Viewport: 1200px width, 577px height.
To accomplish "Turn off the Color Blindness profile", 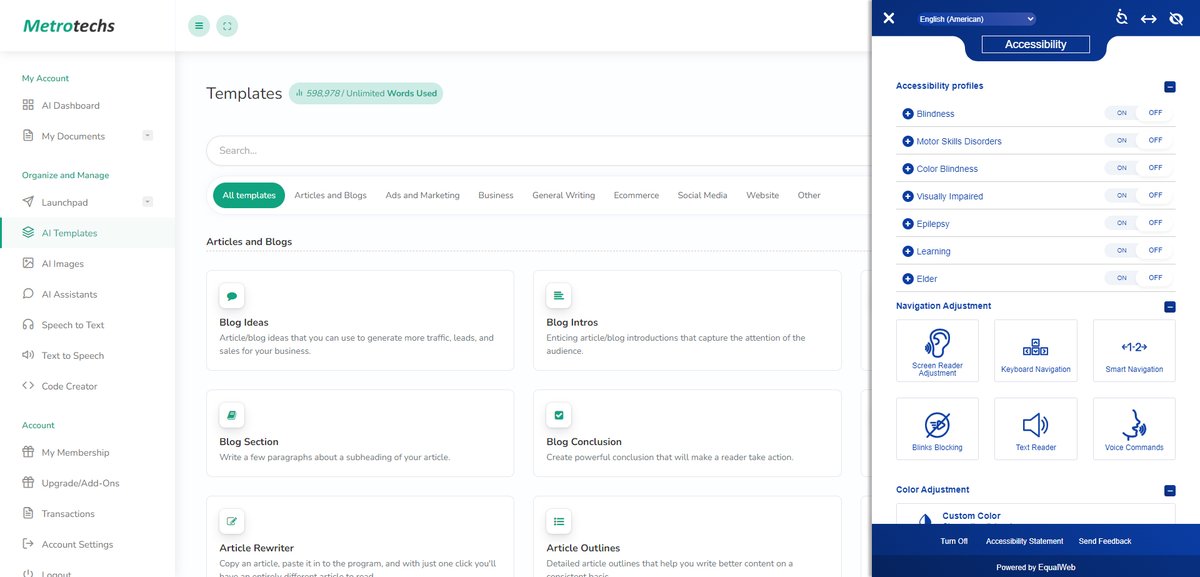I will point(1155,168).
